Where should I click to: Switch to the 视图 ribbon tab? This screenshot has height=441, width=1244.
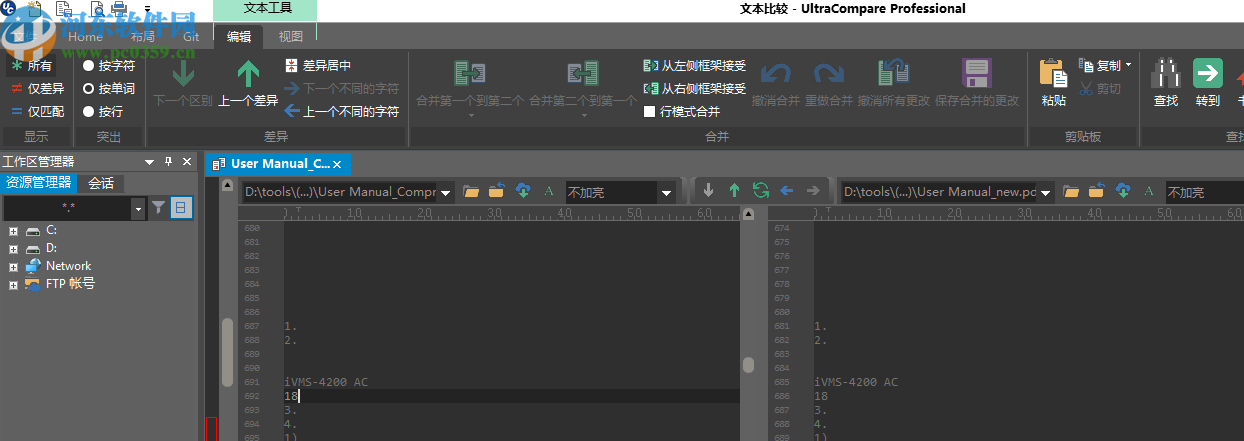(x=291, y=37)
